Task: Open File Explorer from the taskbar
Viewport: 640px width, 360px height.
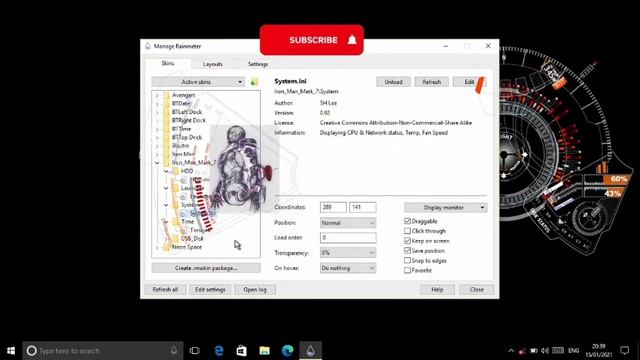Action: point(264,350)
